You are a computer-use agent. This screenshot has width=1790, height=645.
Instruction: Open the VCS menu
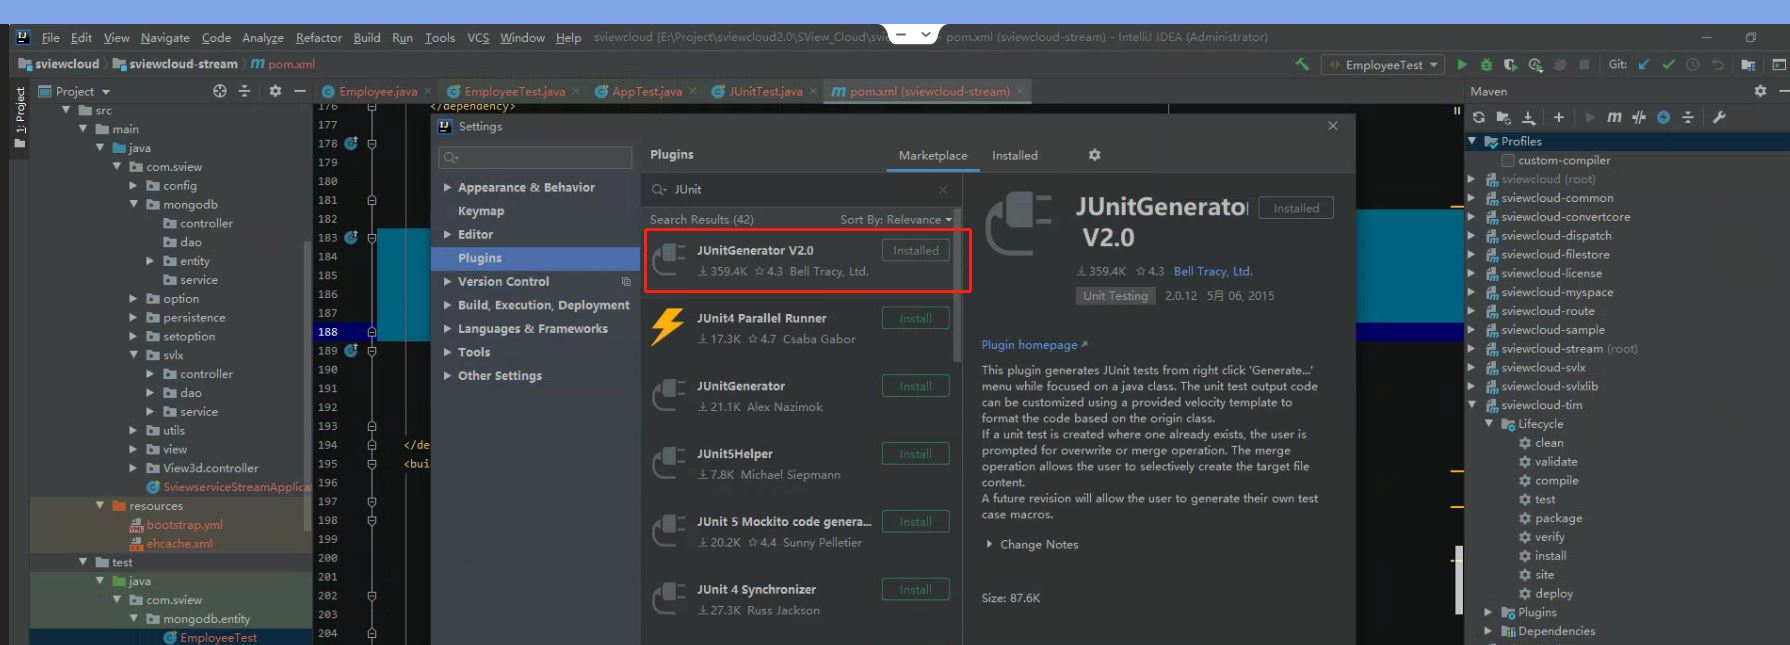click(478, 37)
